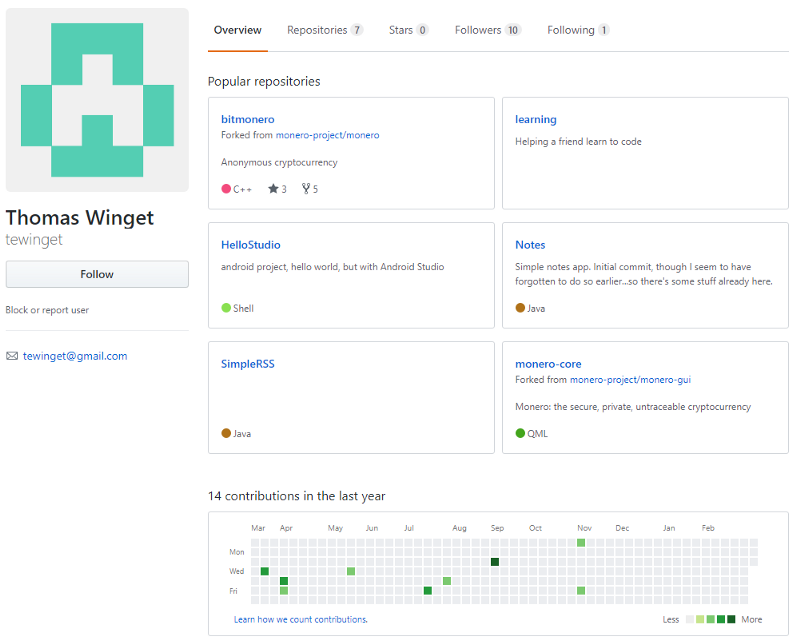Select the August Thursday green contribution square

[446, 581]
